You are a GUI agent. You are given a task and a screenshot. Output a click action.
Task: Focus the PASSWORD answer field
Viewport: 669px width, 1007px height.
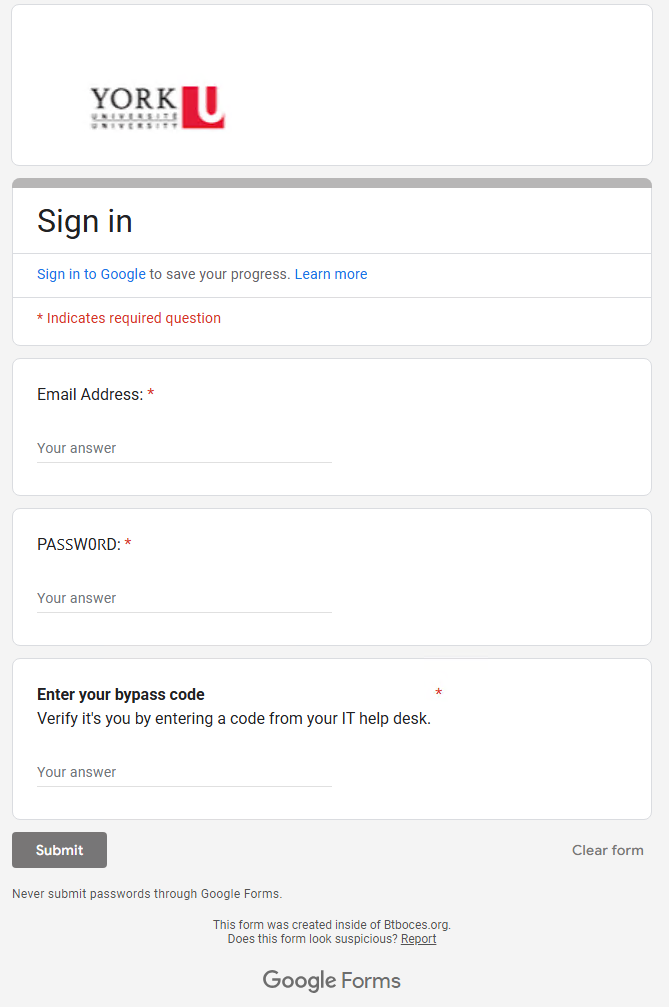(x=184, y=599)
